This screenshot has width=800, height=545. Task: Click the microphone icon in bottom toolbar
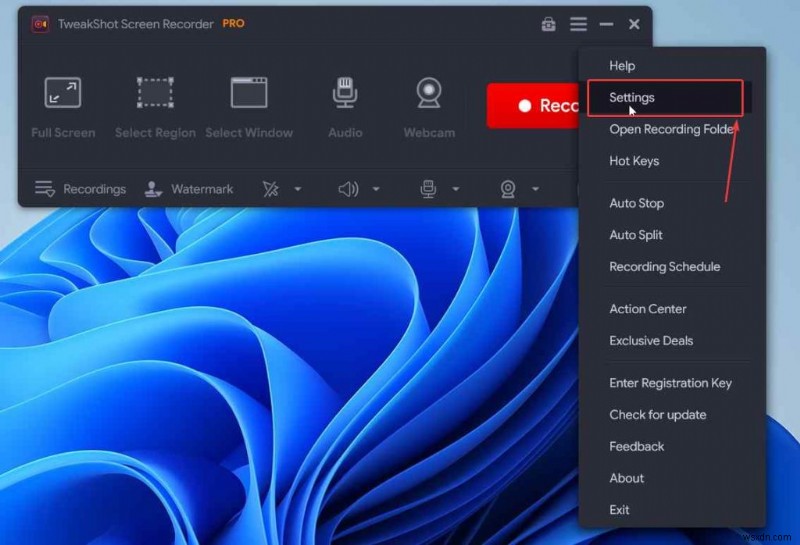pyautogui.click(x=428, y=189)
